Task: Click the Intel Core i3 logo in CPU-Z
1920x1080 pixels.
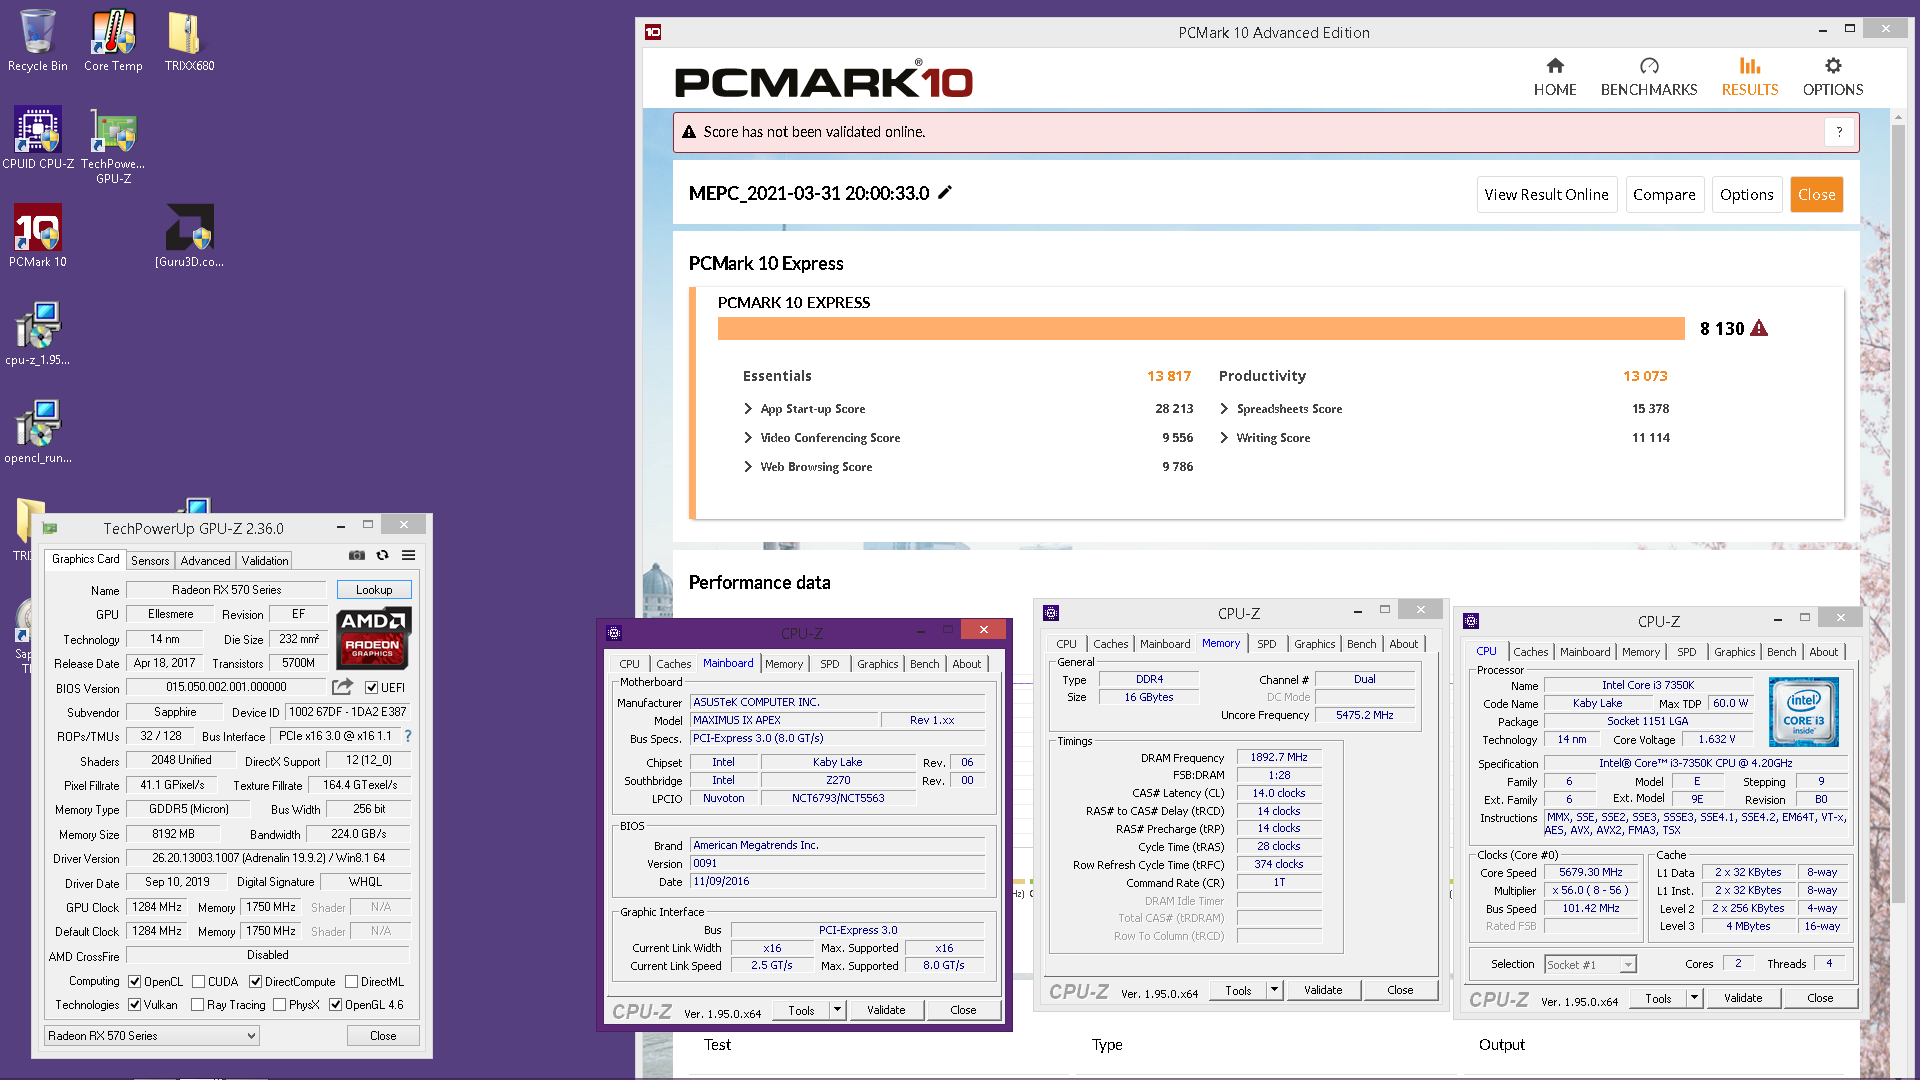Action: point(1803,712)
